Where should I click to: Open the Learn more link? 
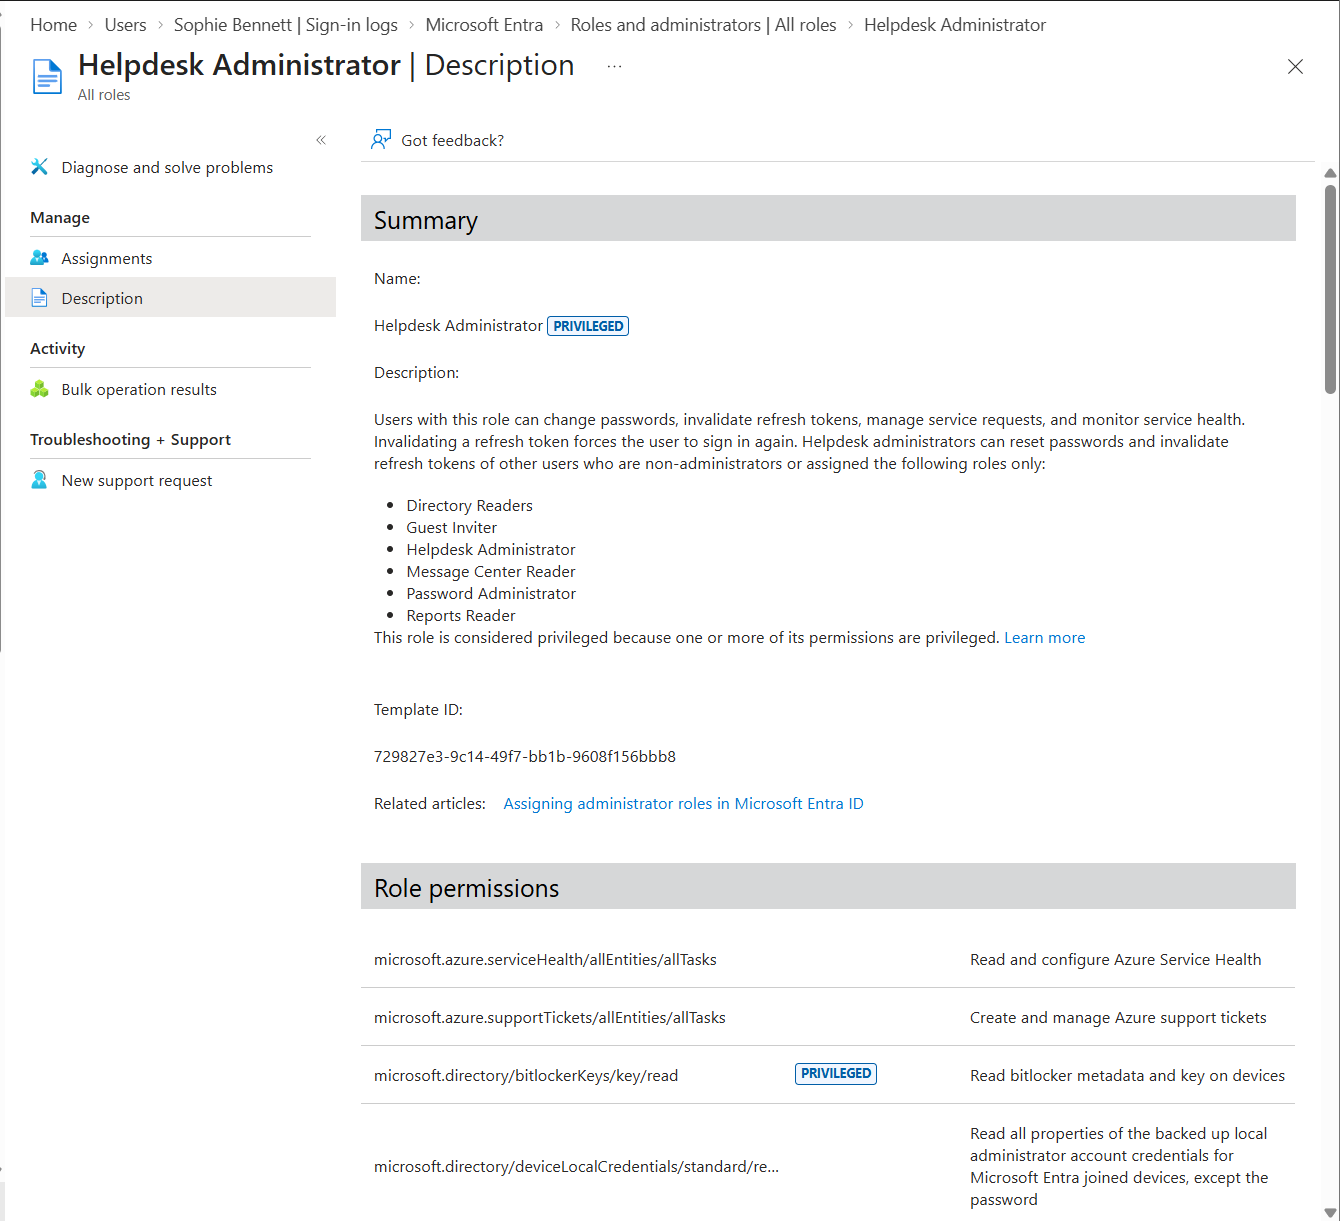[1044, 637]
